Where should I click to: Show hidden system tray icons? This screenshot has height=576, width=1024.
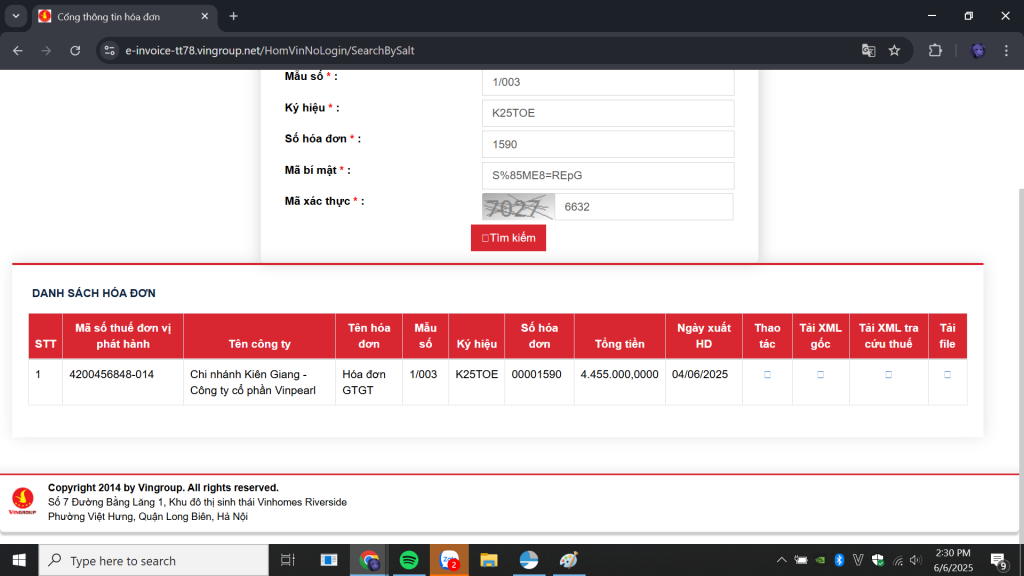(x=781, y=560)
